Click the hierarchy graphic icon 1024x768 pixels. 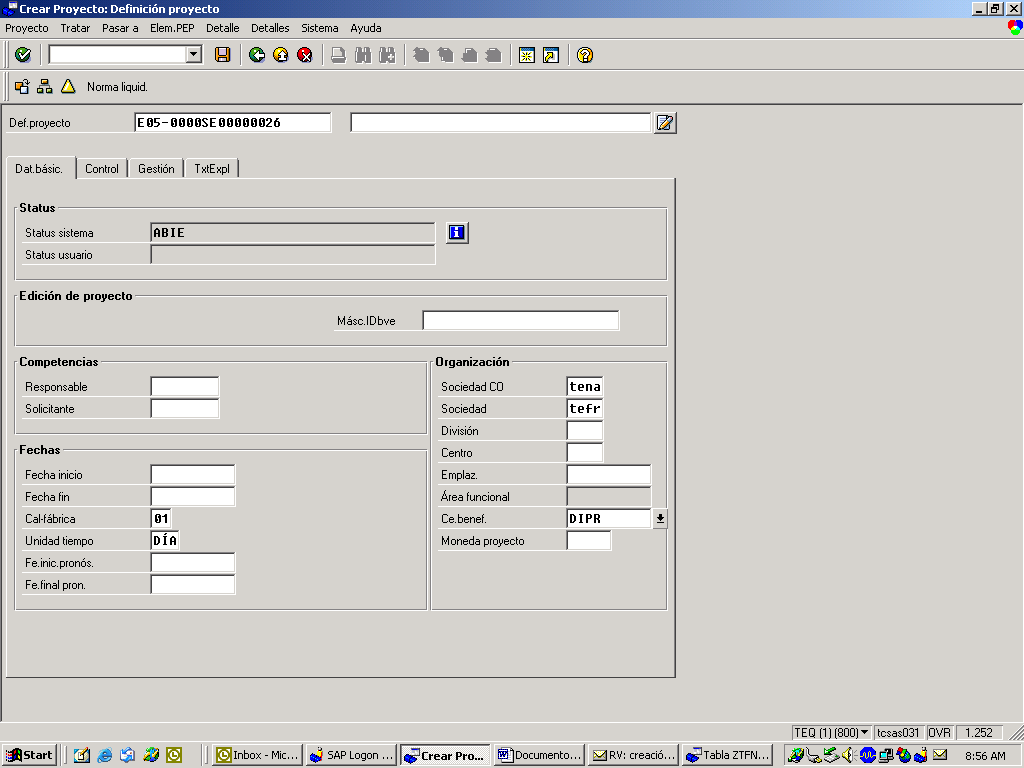coord(44,86)
